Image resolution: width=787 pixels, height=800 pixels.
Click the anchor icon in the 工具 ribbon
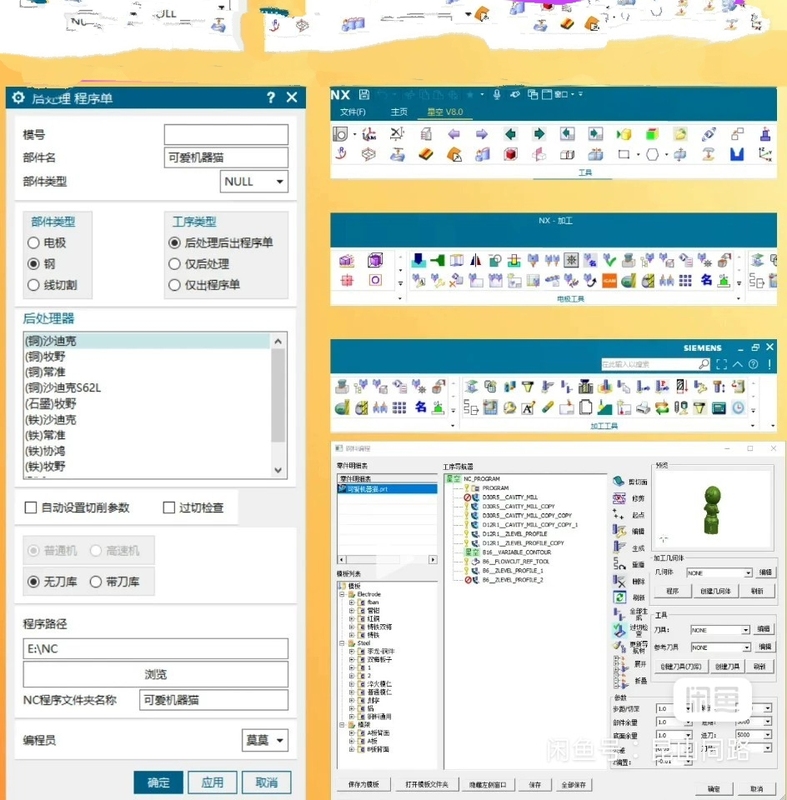tap(341, 154)
